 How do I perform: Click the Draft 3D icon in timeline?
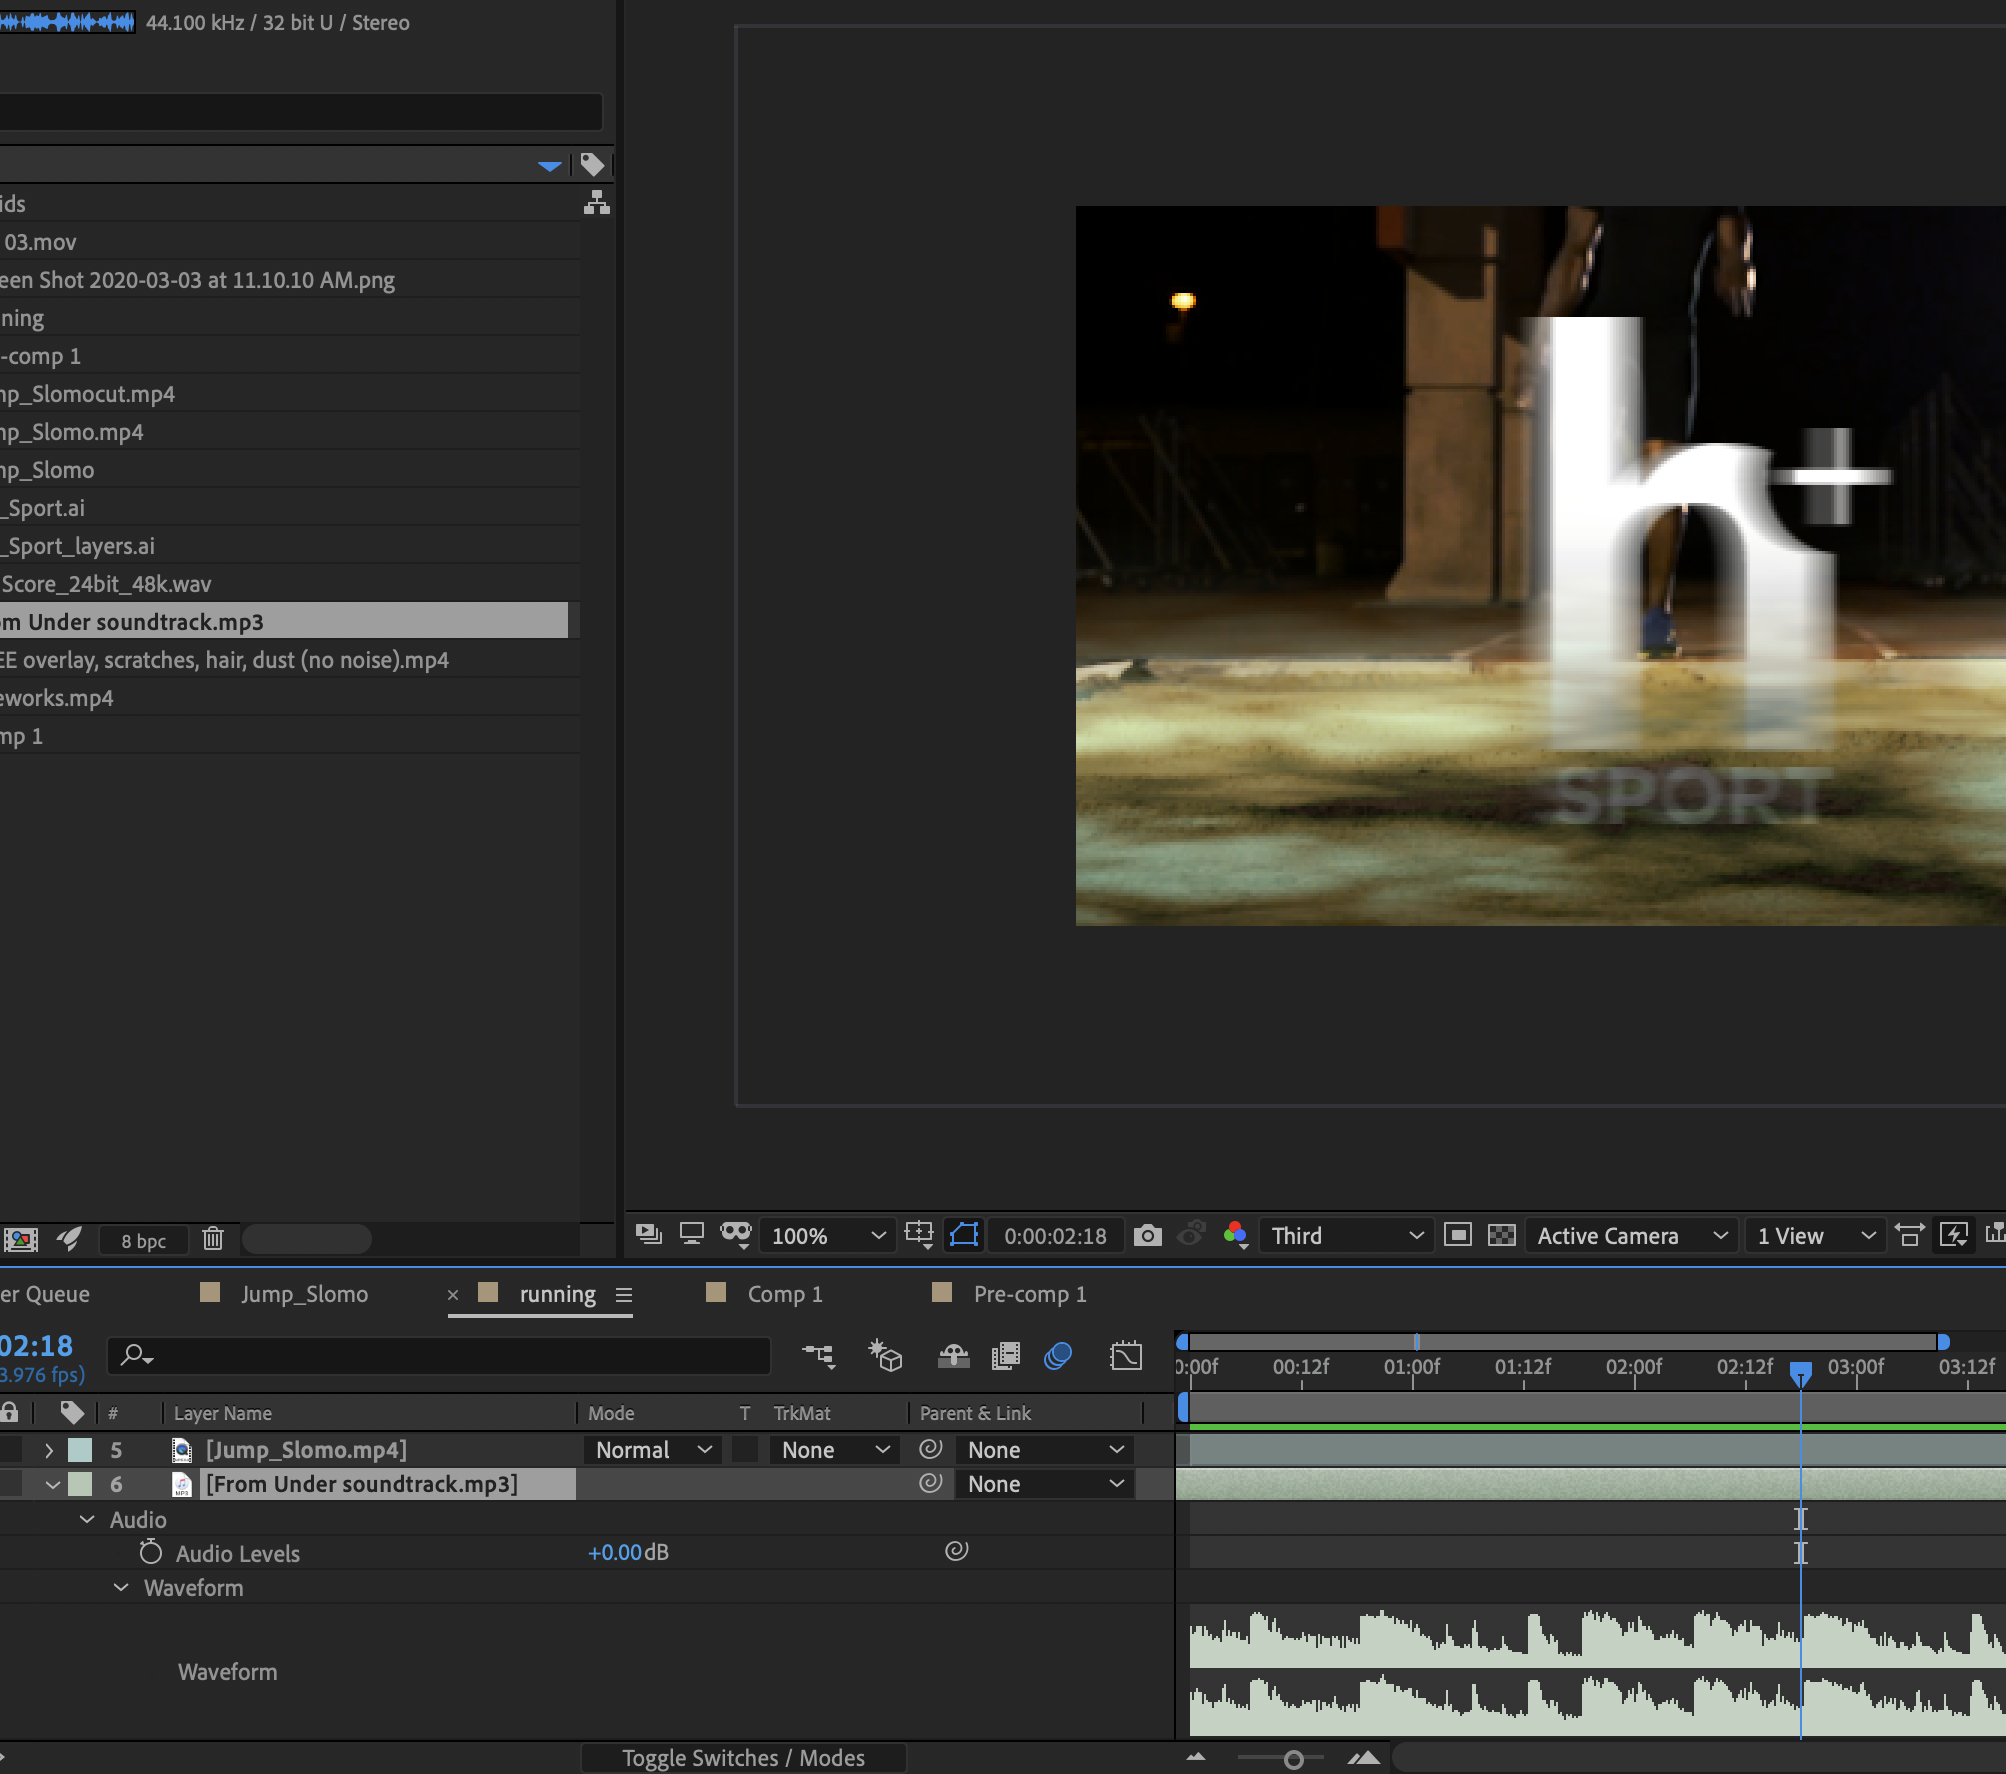click(885, 1356)
